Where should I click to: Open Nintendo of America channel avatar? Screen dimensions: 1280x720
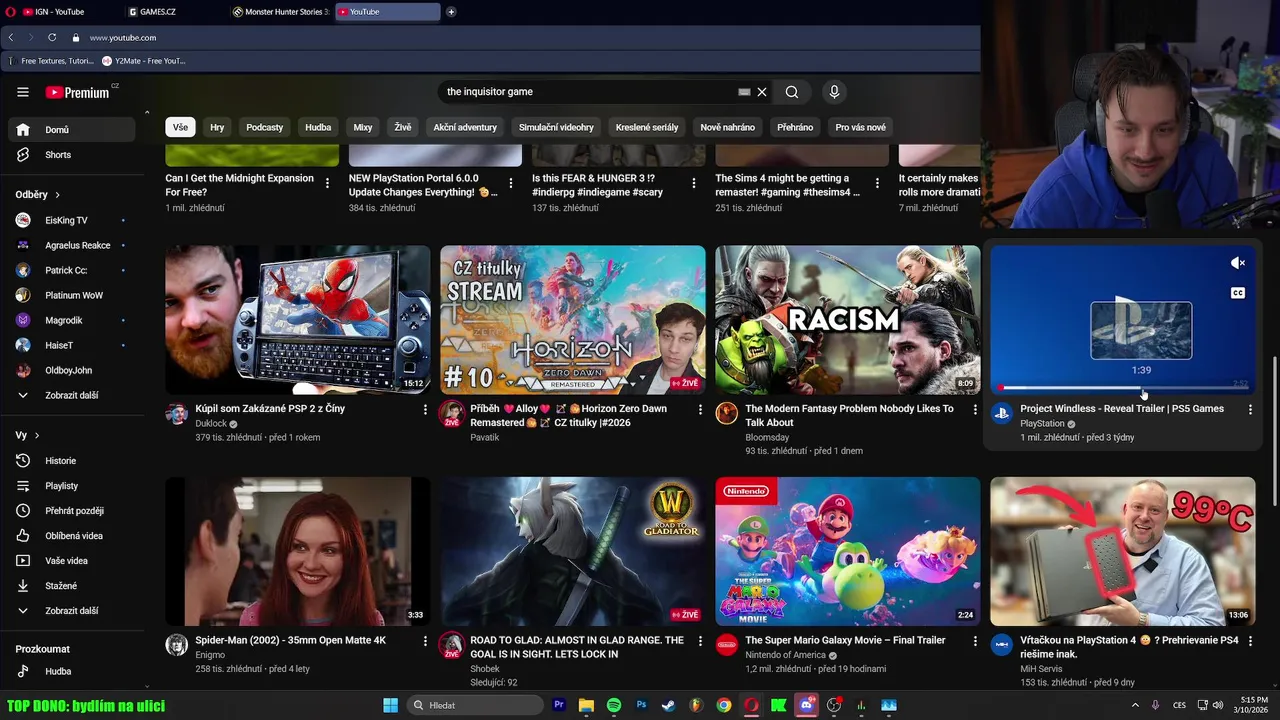pyautogui.click(x=727, y=645)
